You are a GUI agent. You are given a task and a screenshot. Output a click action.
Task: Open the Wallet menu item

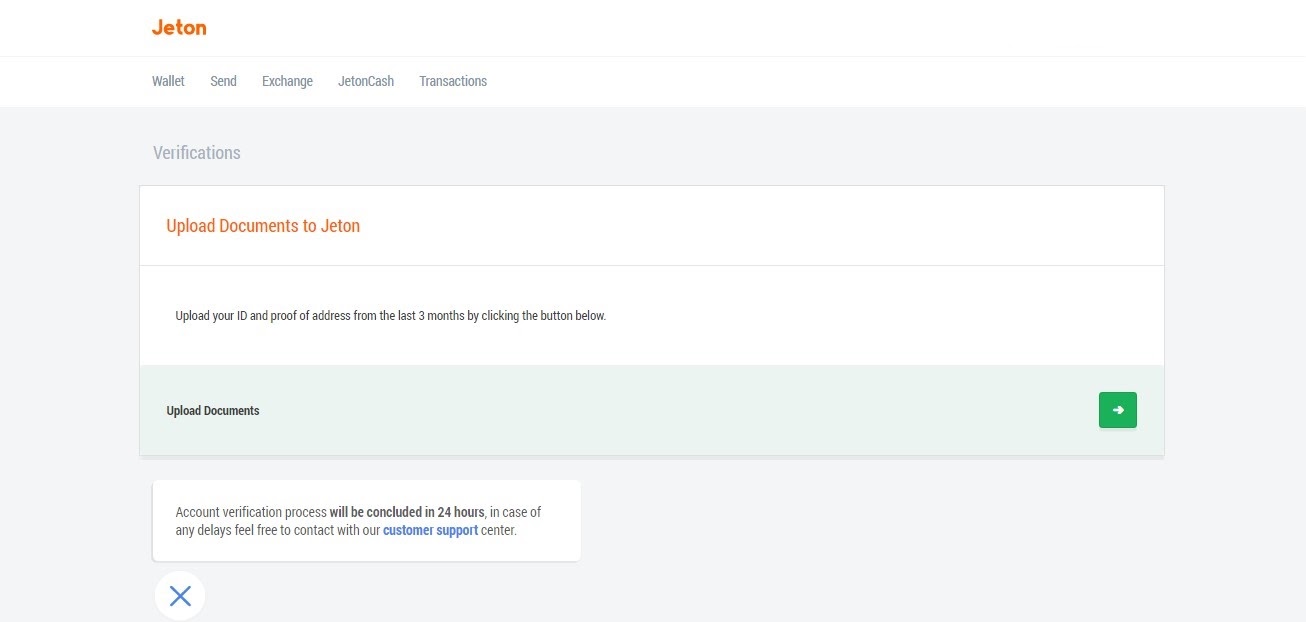168,81
